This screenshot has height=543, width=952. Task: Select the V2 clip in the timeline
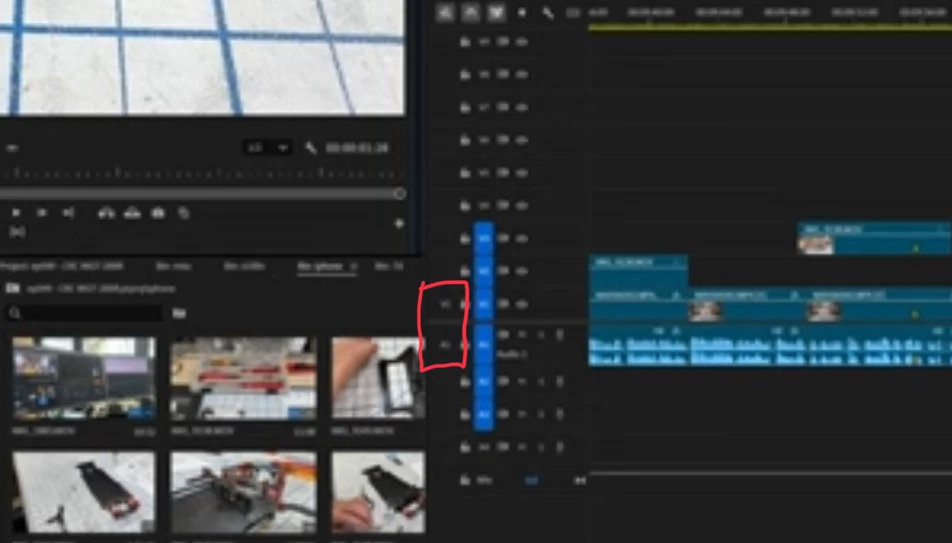(x=638, y=271)
